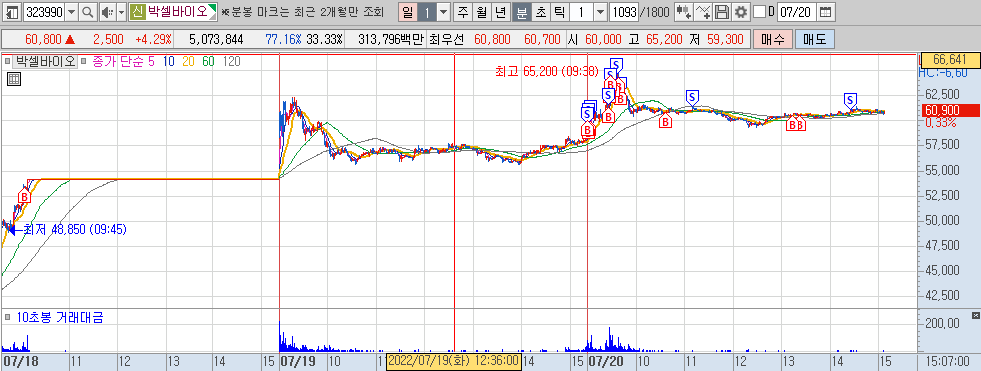The height and width of the screenshot is (371, 981).
Task: Select the 틱 tick period
Action: click(x=559, y=11)
